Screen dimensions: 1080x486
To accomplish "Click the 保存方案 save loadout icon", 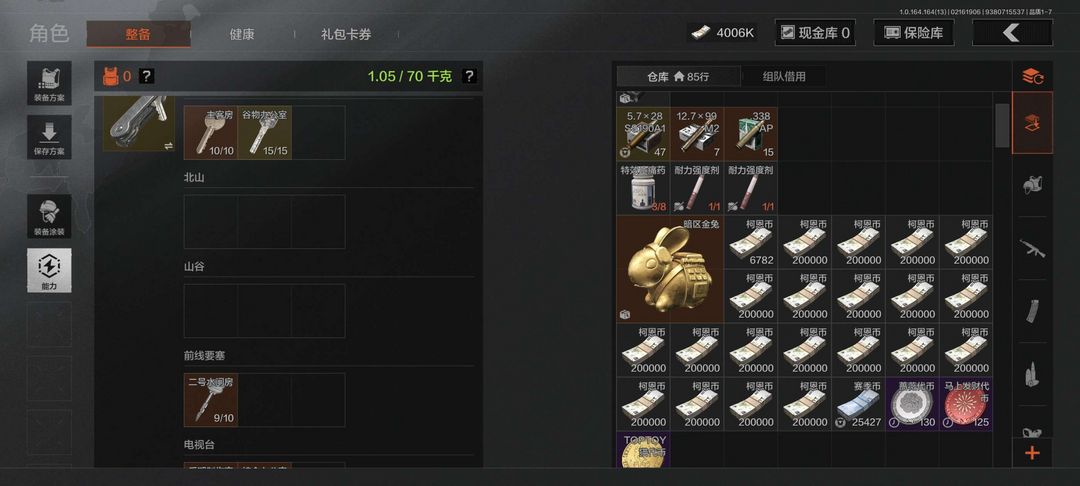I will 49,137.
